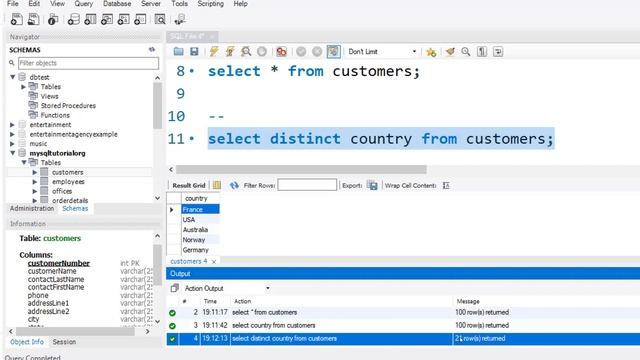Roll back the transaction icon
640x360 pixels.
317,51
